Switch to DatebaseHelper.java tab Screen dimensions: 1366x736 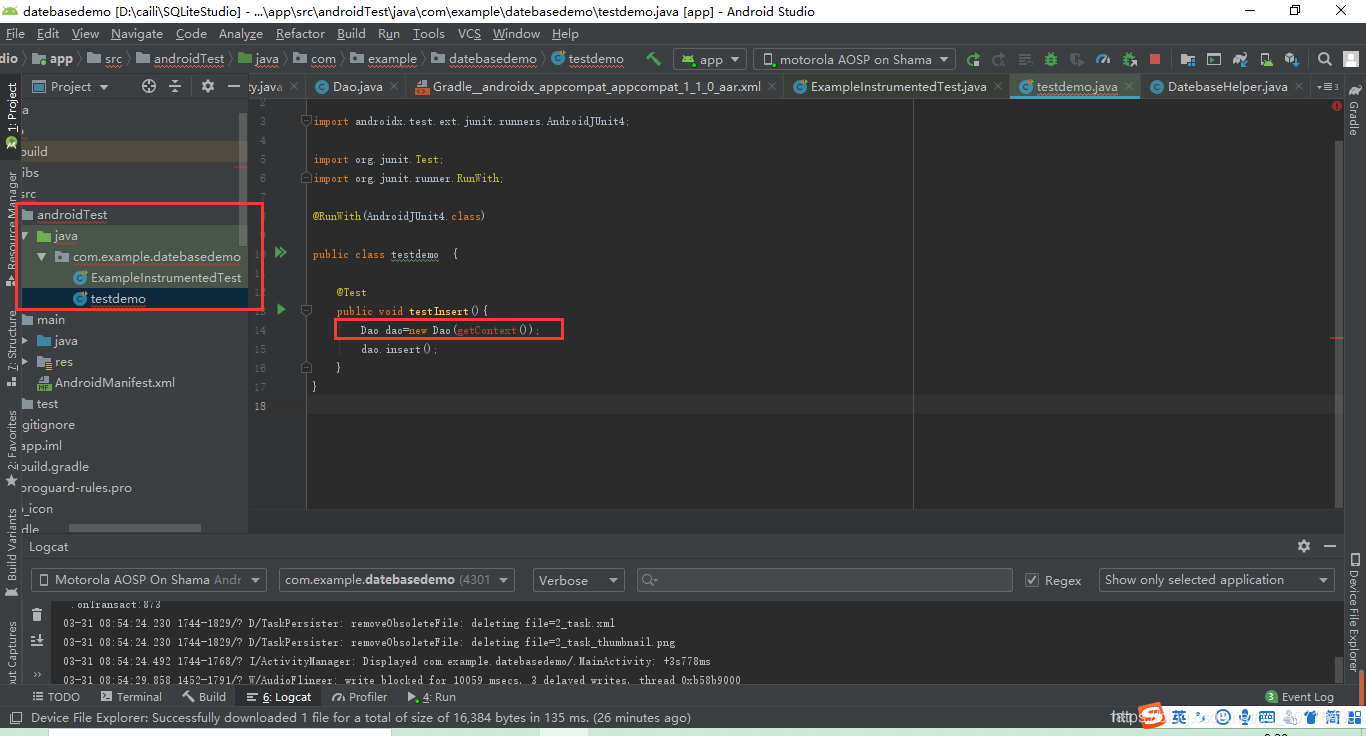click(x=1227, y=87)
